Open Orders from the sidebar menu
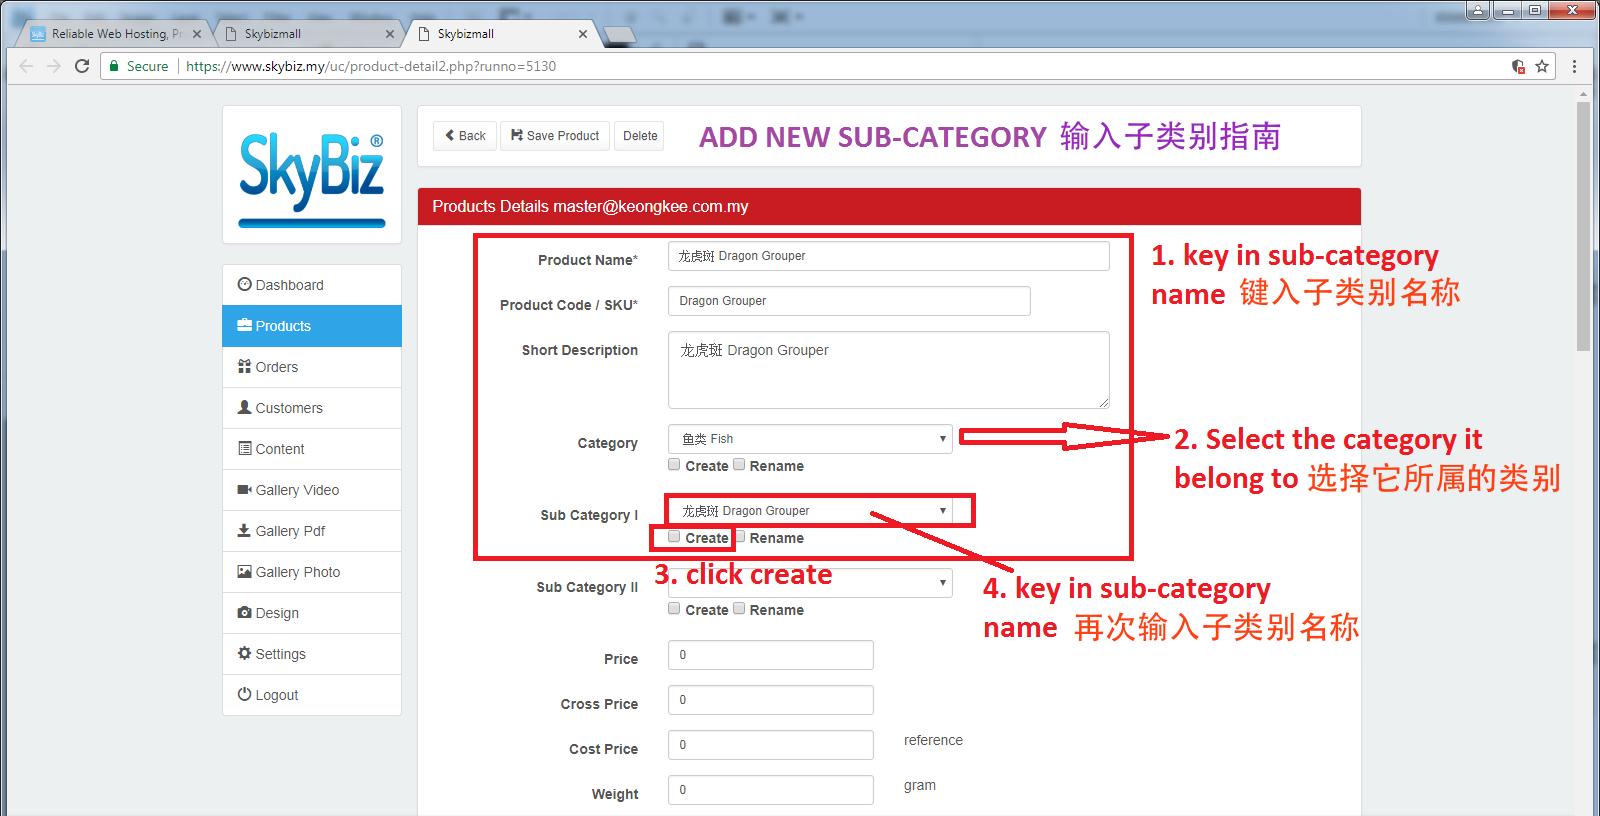 pos(312,367)
